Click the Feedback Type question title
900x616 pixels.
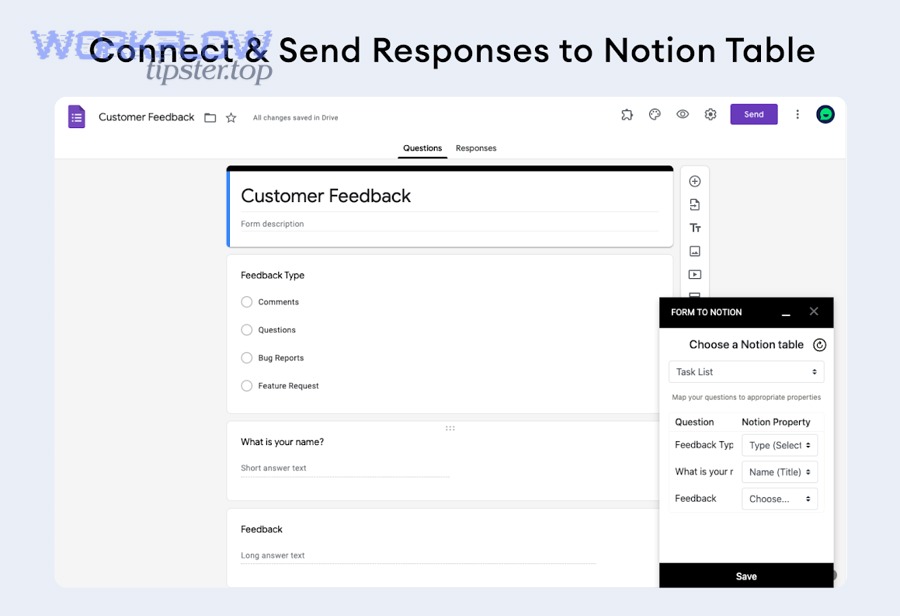pyautogui.click(x=273, y=276)
